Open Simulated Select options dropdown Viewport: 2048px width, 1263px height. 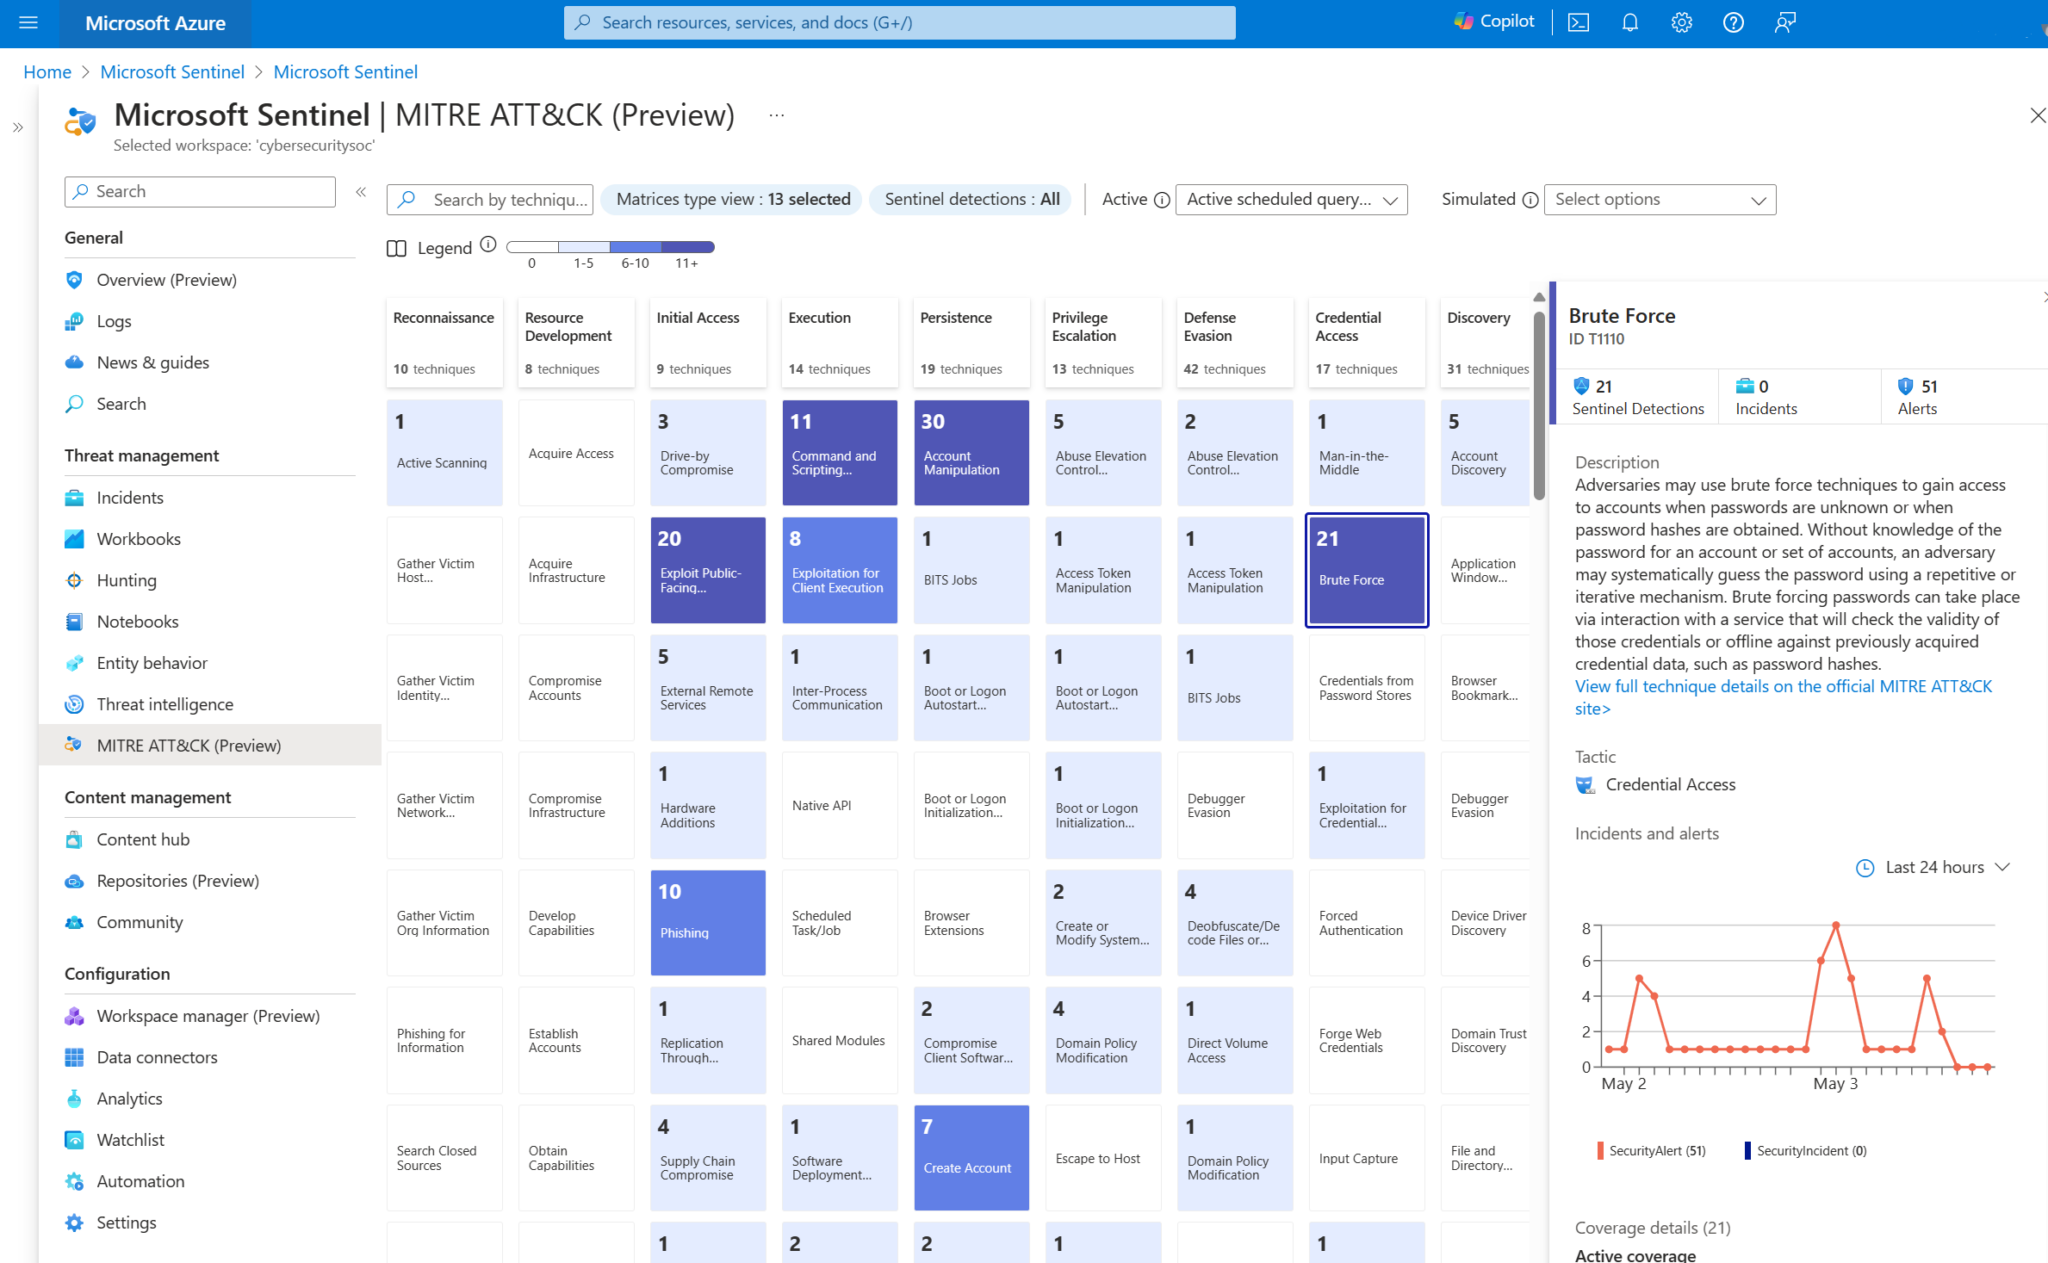(x=1659, y=199)
